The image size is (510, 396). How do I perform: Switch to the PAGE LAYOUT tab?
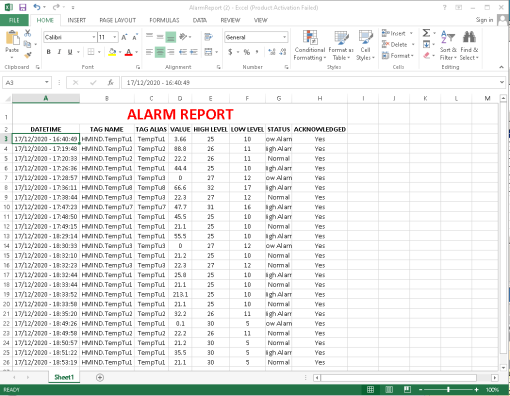[117, 20]
